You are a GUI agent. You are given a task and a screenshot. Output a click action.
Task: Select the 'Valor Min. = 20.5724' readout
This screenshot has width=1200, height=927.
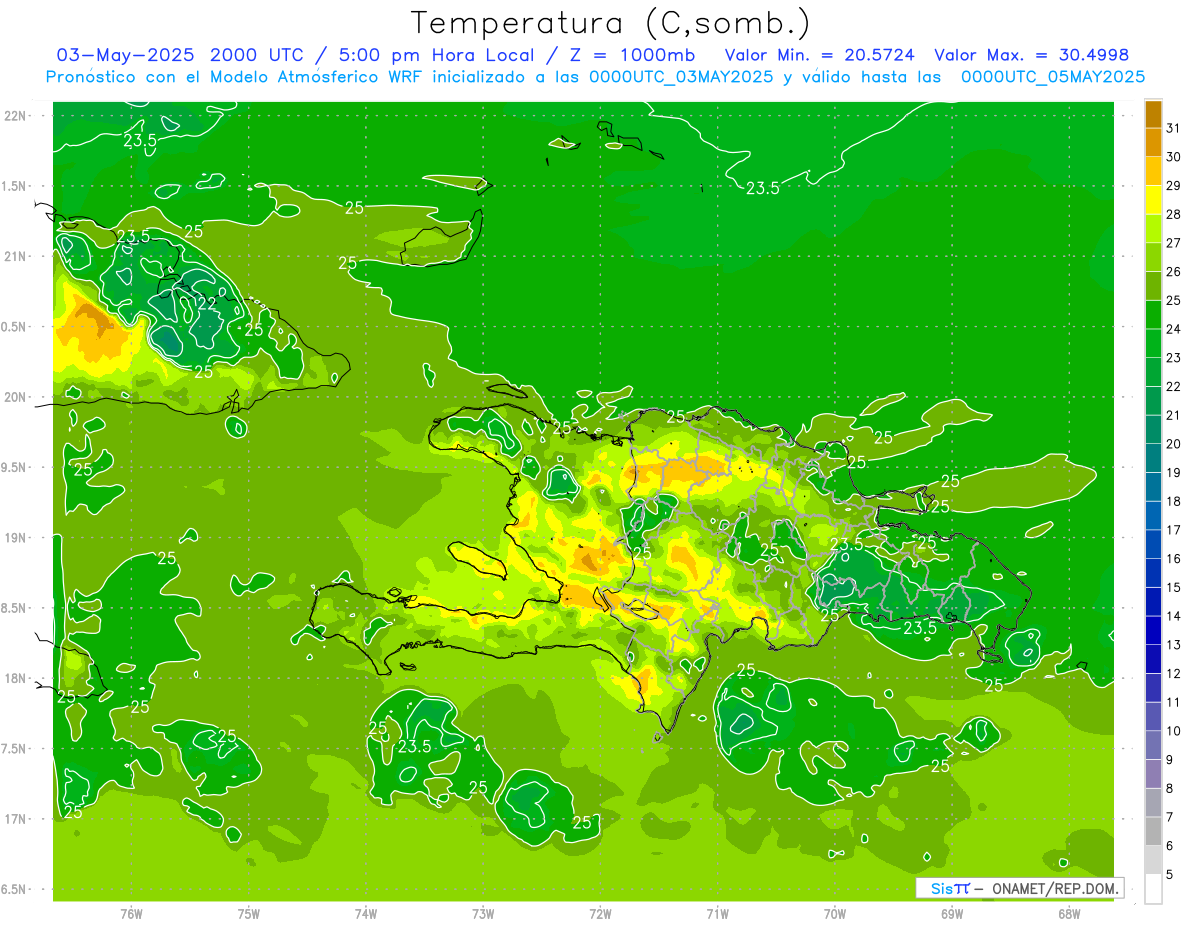point(820,55)
